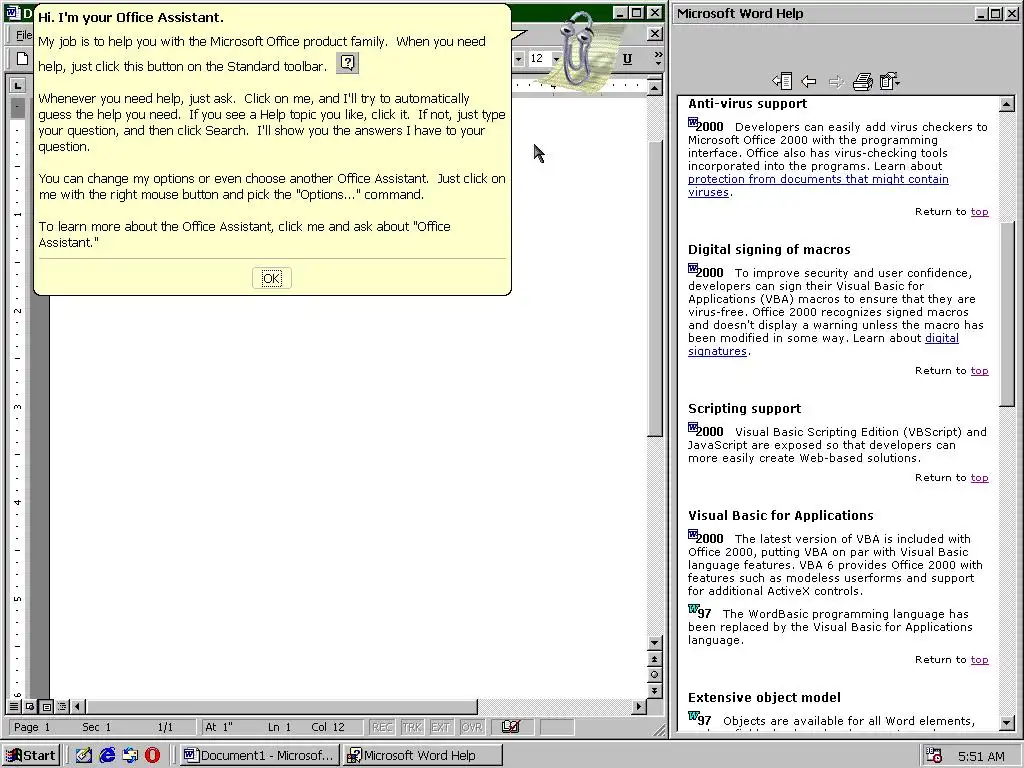
Task: Click the 'Extensive object model' heading
Action: 764,697
